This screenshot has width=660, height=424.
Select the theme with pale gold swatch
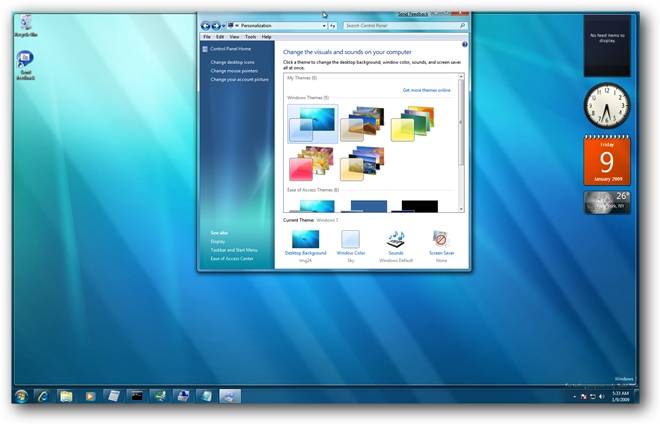pyautogui.click(x=362, y=164)
